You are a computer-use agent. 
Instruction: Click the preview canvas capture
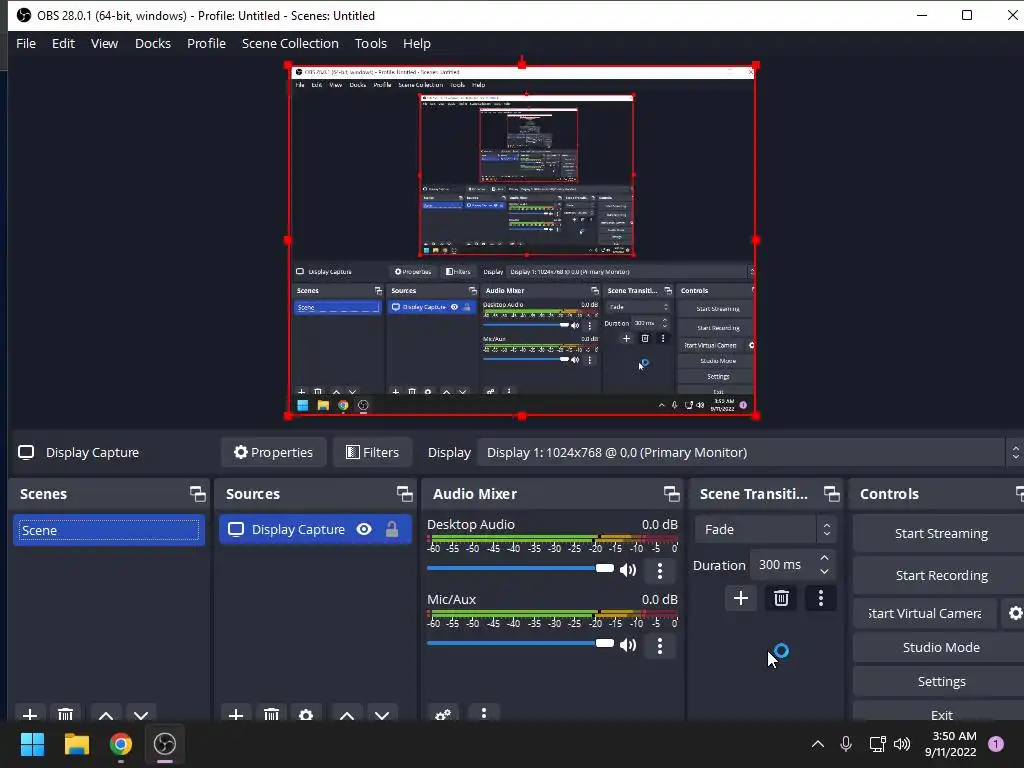click(522, 240)
